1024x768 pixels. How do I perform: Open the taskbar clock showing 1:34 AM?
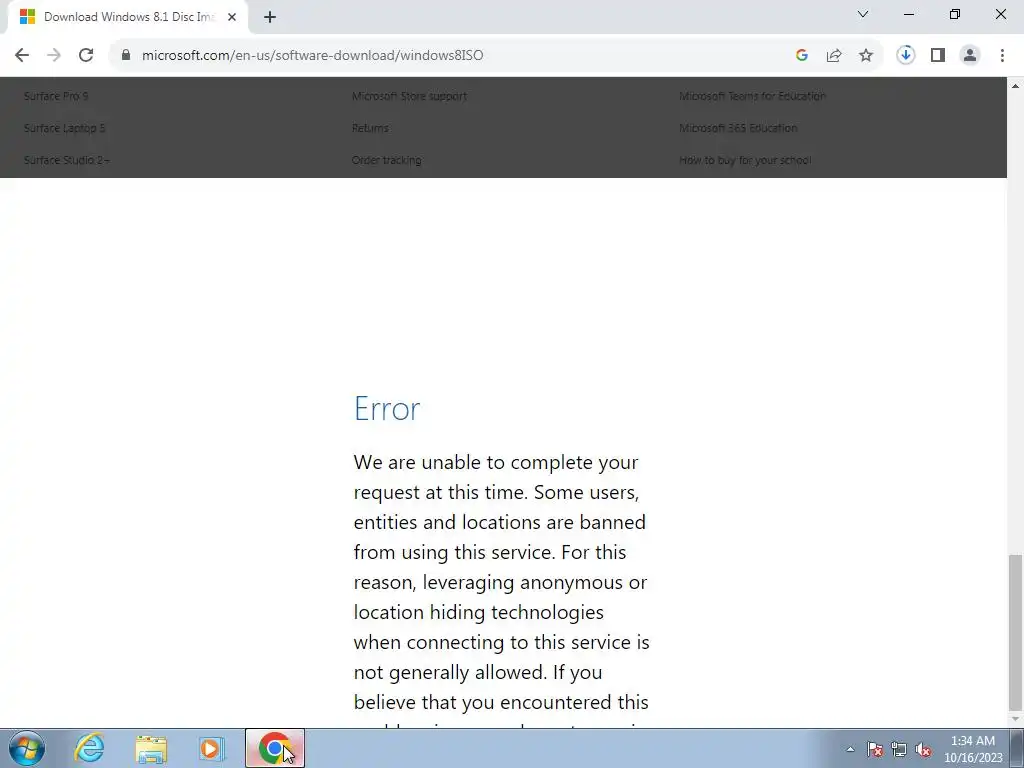tap(973, 749)
